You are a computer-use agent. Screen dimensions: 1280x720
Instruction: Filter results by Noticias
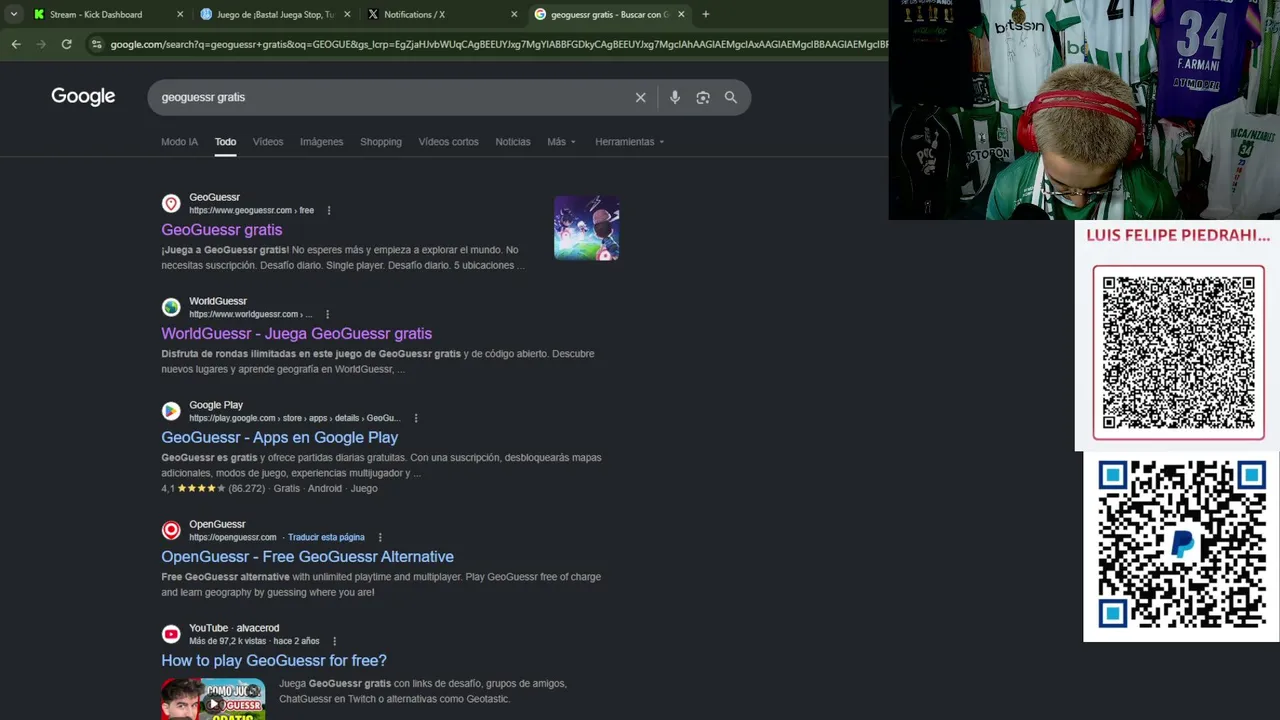click(513, 142)
